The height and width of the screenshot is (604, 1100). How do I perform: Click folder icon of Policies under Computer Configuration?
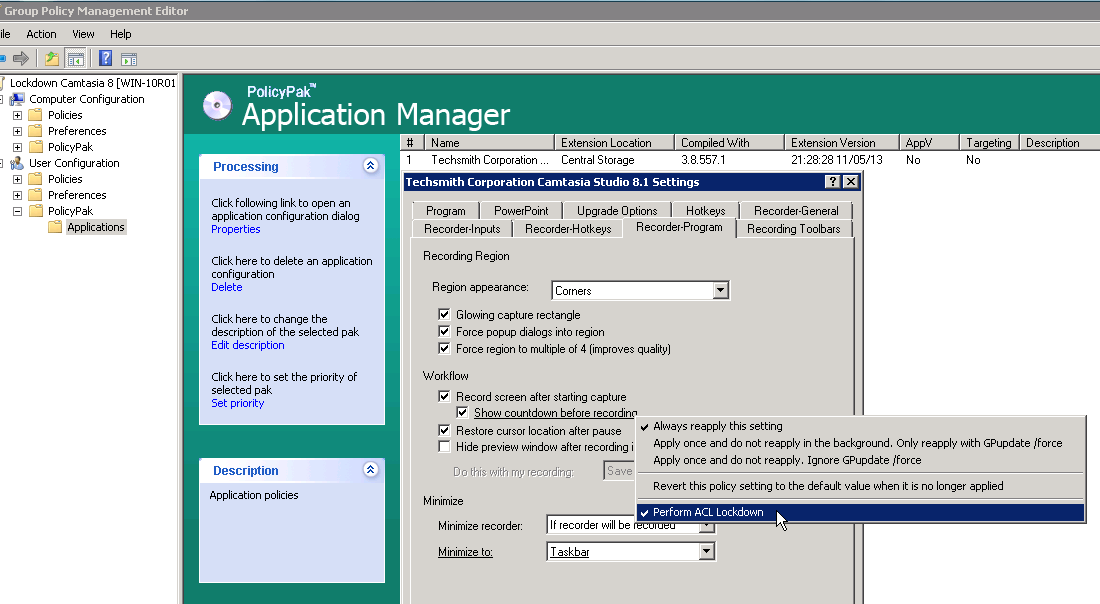(36, 115)
